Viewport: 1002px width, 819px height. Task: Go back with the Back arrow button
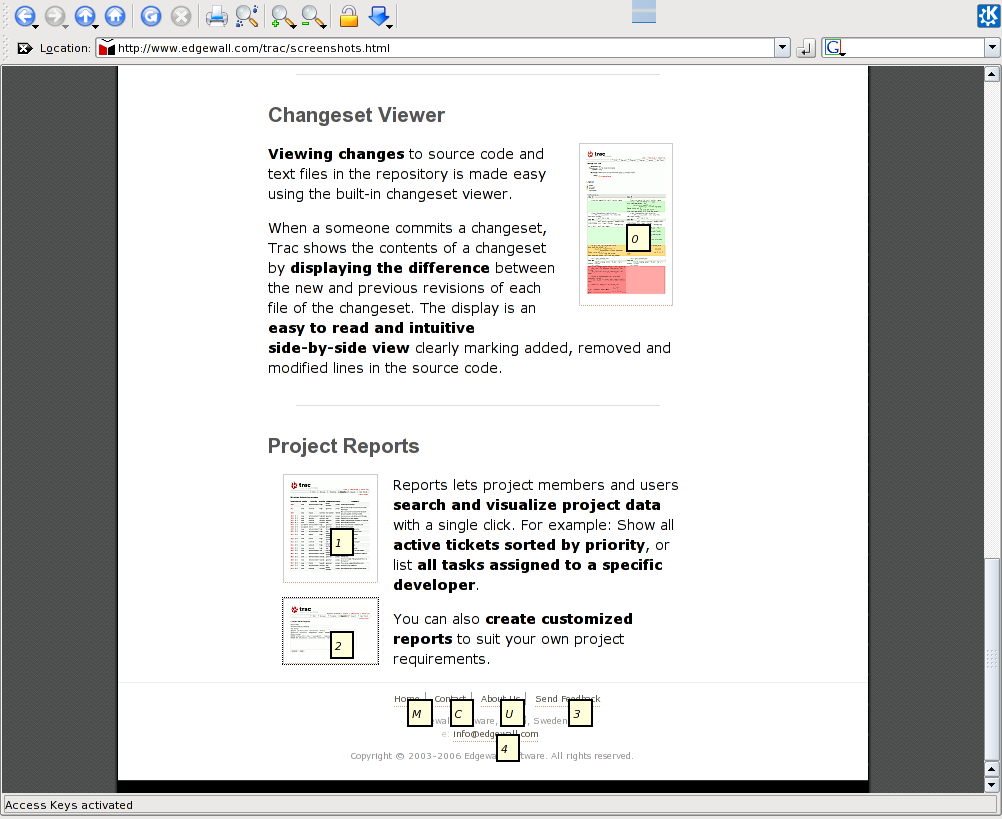pyautogui.click(x=24, y=16)
